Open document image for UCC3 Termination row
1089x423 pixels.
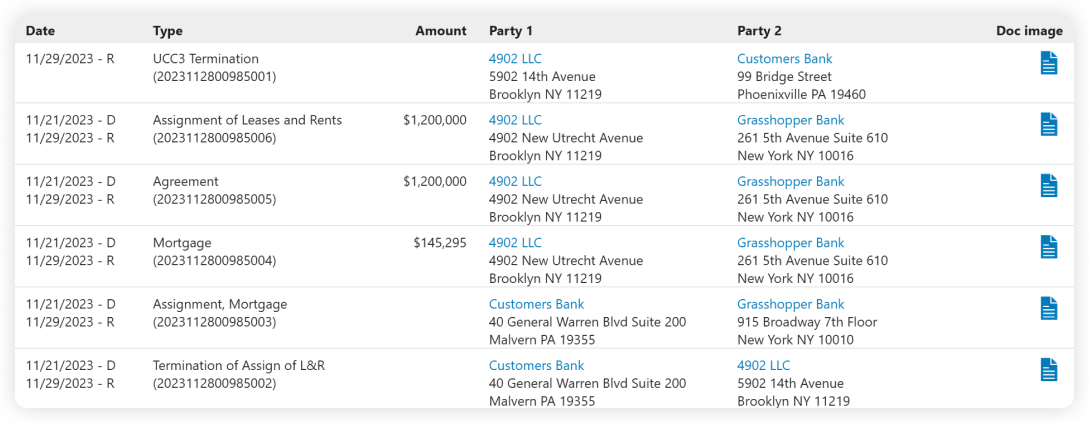(x=1048, y=63)
